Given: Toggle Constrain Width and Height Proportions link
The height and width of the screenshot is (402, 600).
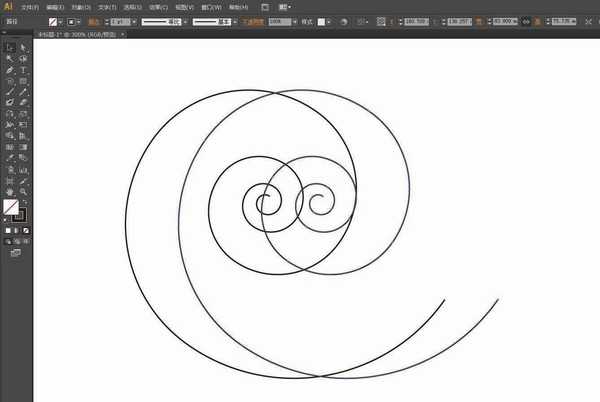Looking at the screenshot, I should click(x=525, y=20).
